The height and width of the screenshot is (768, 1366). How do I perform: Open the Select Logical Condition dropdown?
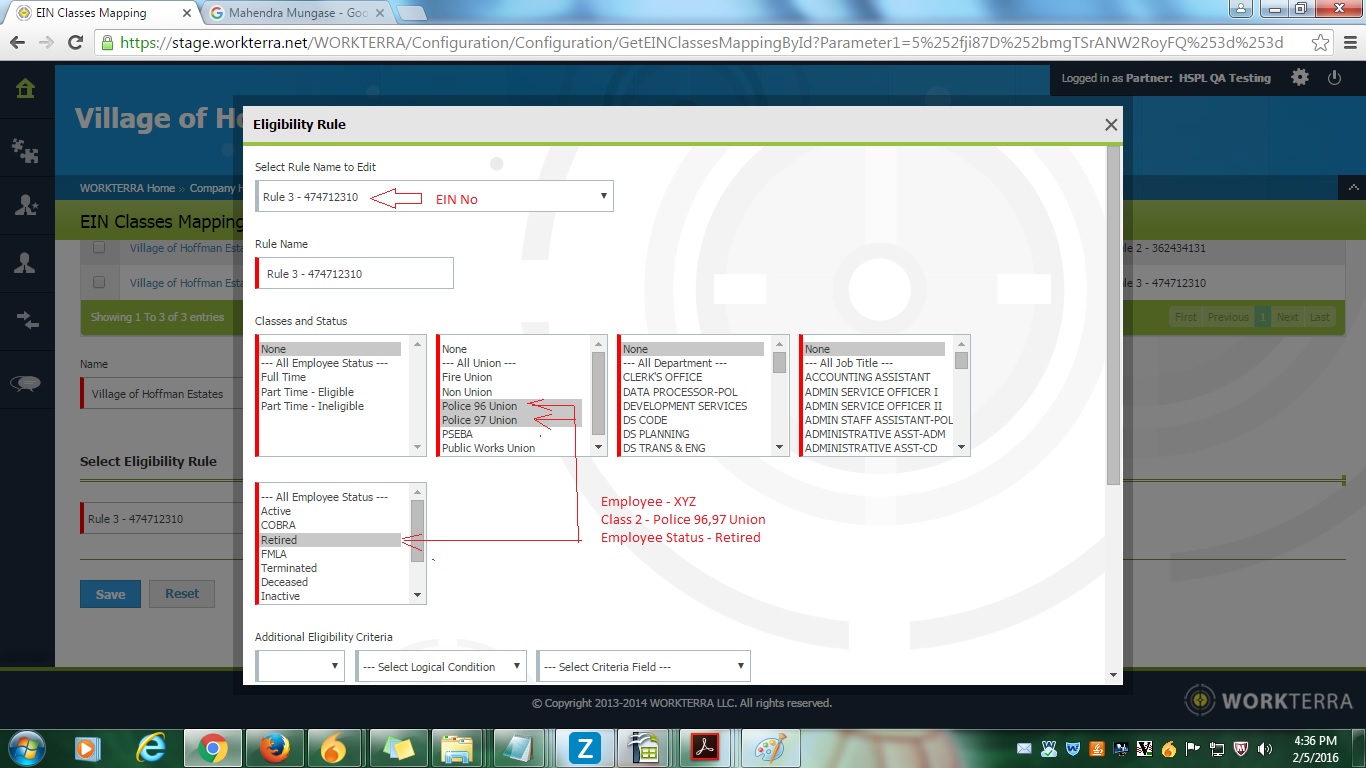pyautogui.click(x=440, y=667)
